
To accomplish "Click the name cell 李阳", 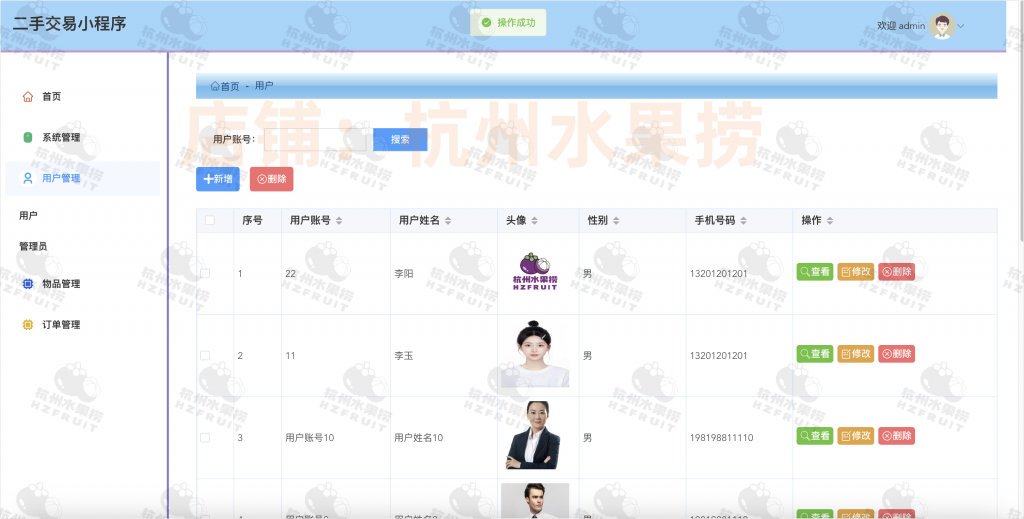I will 404,274.
